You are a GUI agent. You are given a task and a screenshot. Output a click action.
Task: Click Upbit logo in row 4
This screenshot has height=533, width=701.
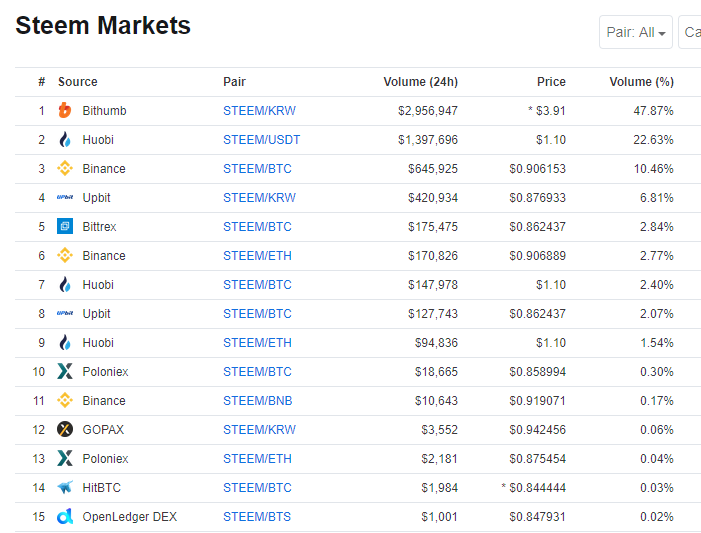click(x=65, y=197)
